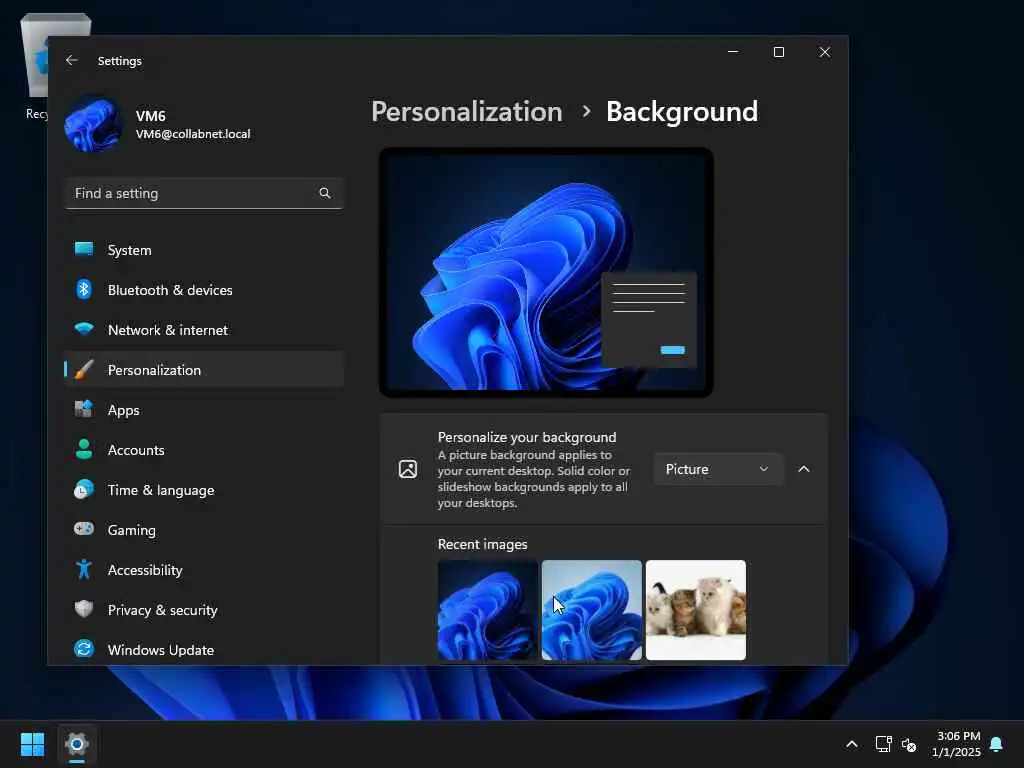Open Windows Update page
This screenshot has width=1024, height=768.
pos(204,649)
